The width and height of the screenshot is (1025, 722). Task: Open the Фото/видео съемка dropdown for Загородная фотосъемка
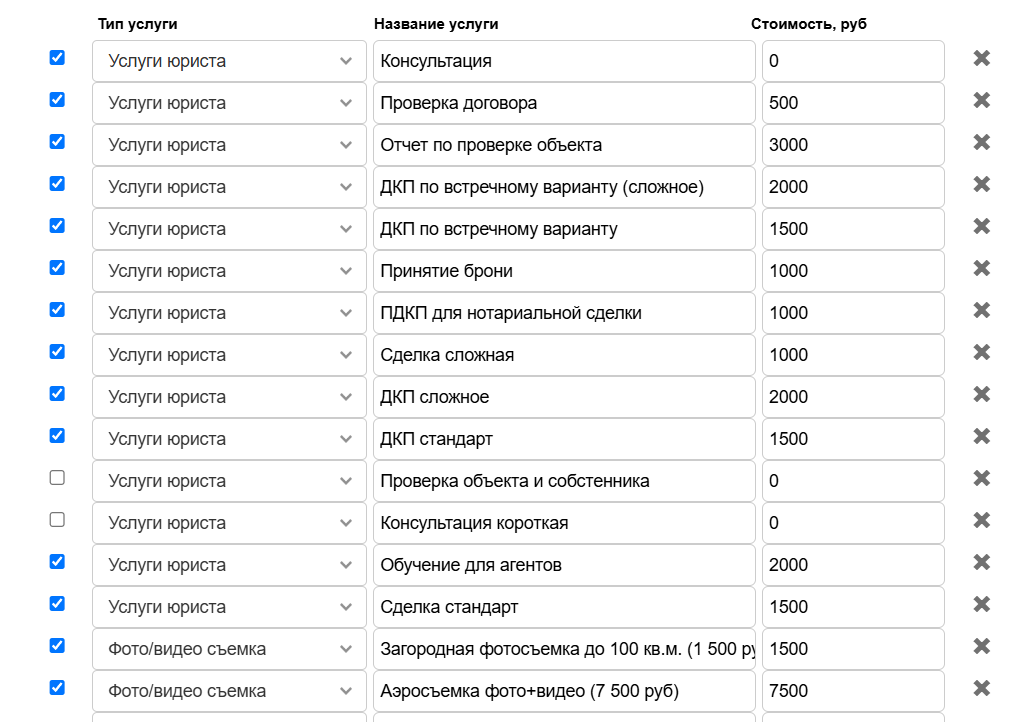[229, 649]
